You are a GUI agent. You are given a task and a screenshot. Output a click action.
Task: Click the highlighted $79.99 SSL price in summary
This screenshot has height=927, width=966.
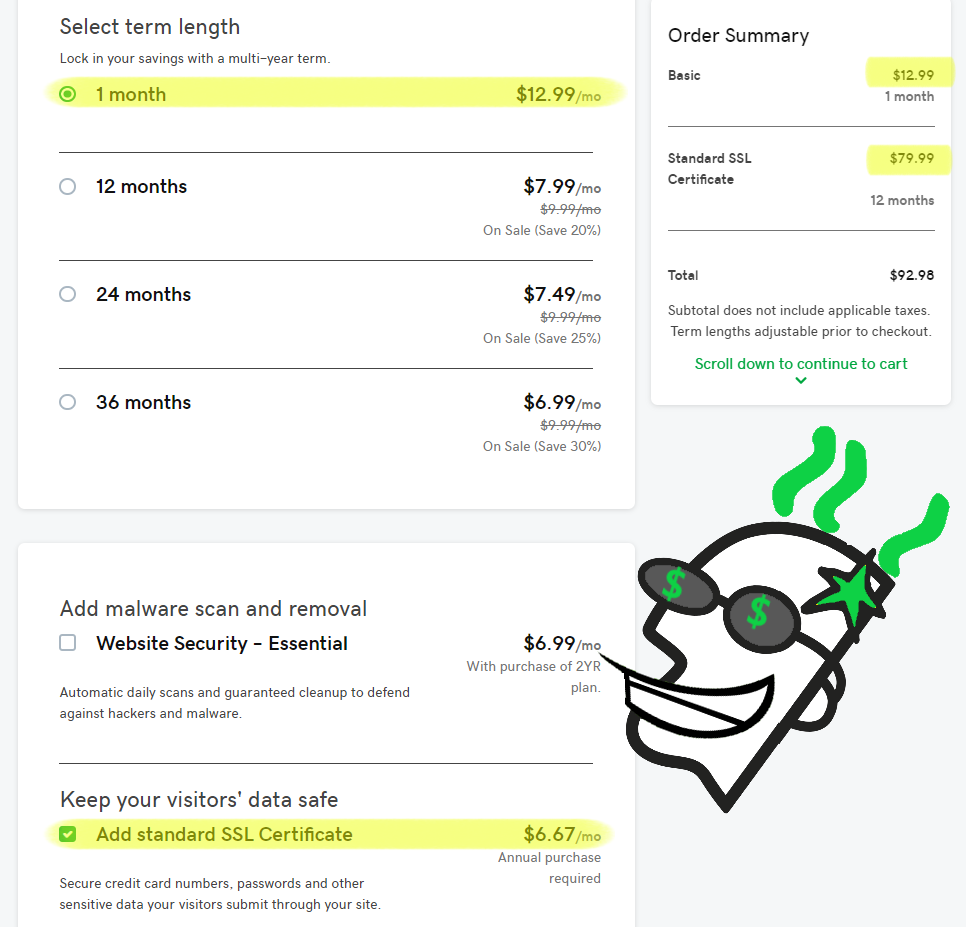pos(911,158)
